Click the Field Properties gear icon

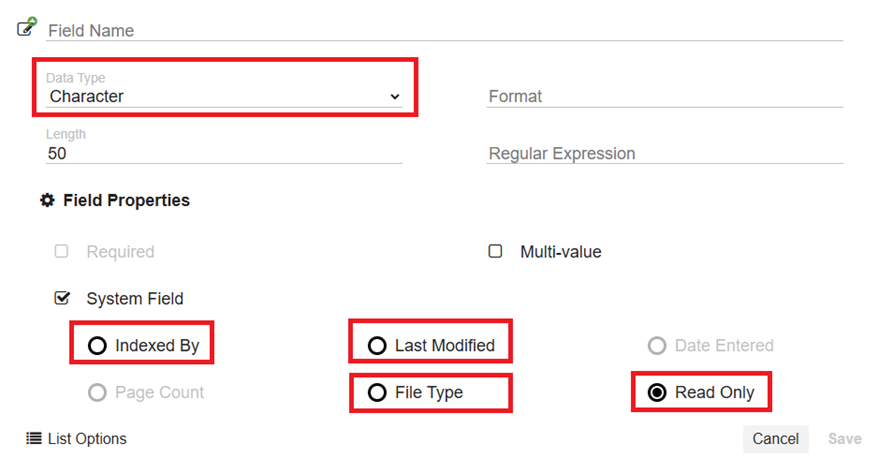pos(47,200)
